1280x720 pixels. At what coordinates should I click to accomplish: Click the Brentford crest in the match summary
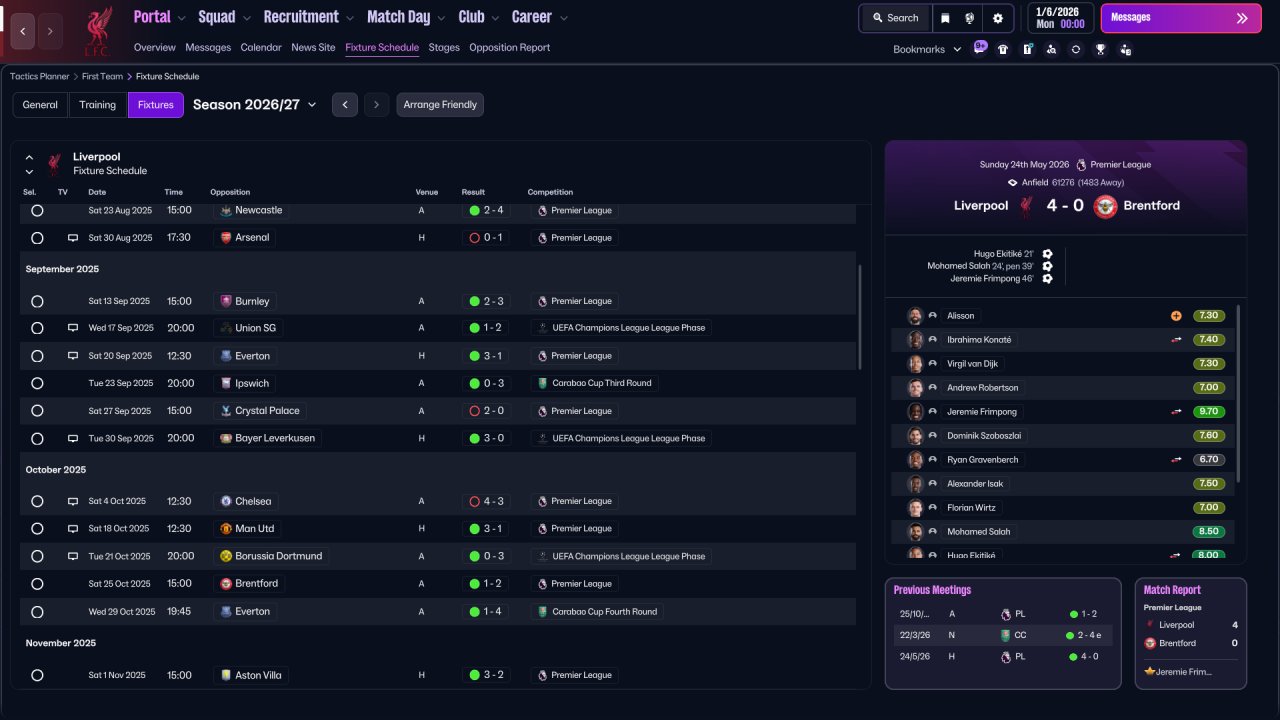click(1105, 206)
